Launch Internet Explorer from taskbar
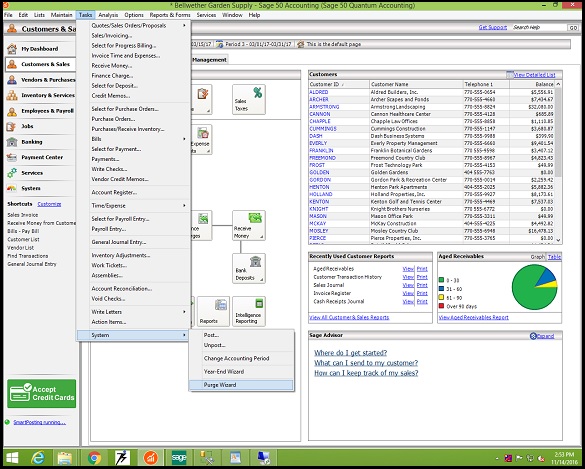Screen dimensions: 585x469 tap(38, 457)
